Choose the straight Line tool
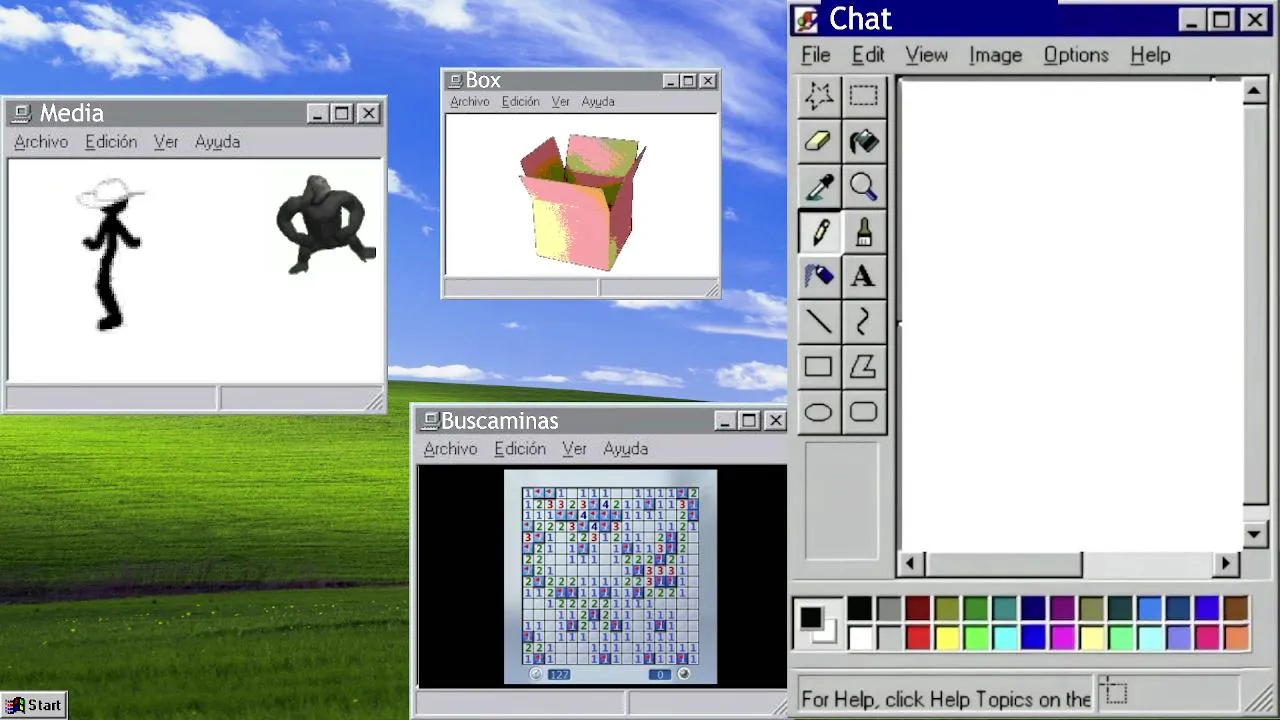The height and width of the screenshot is (720, 1280). 819,322
